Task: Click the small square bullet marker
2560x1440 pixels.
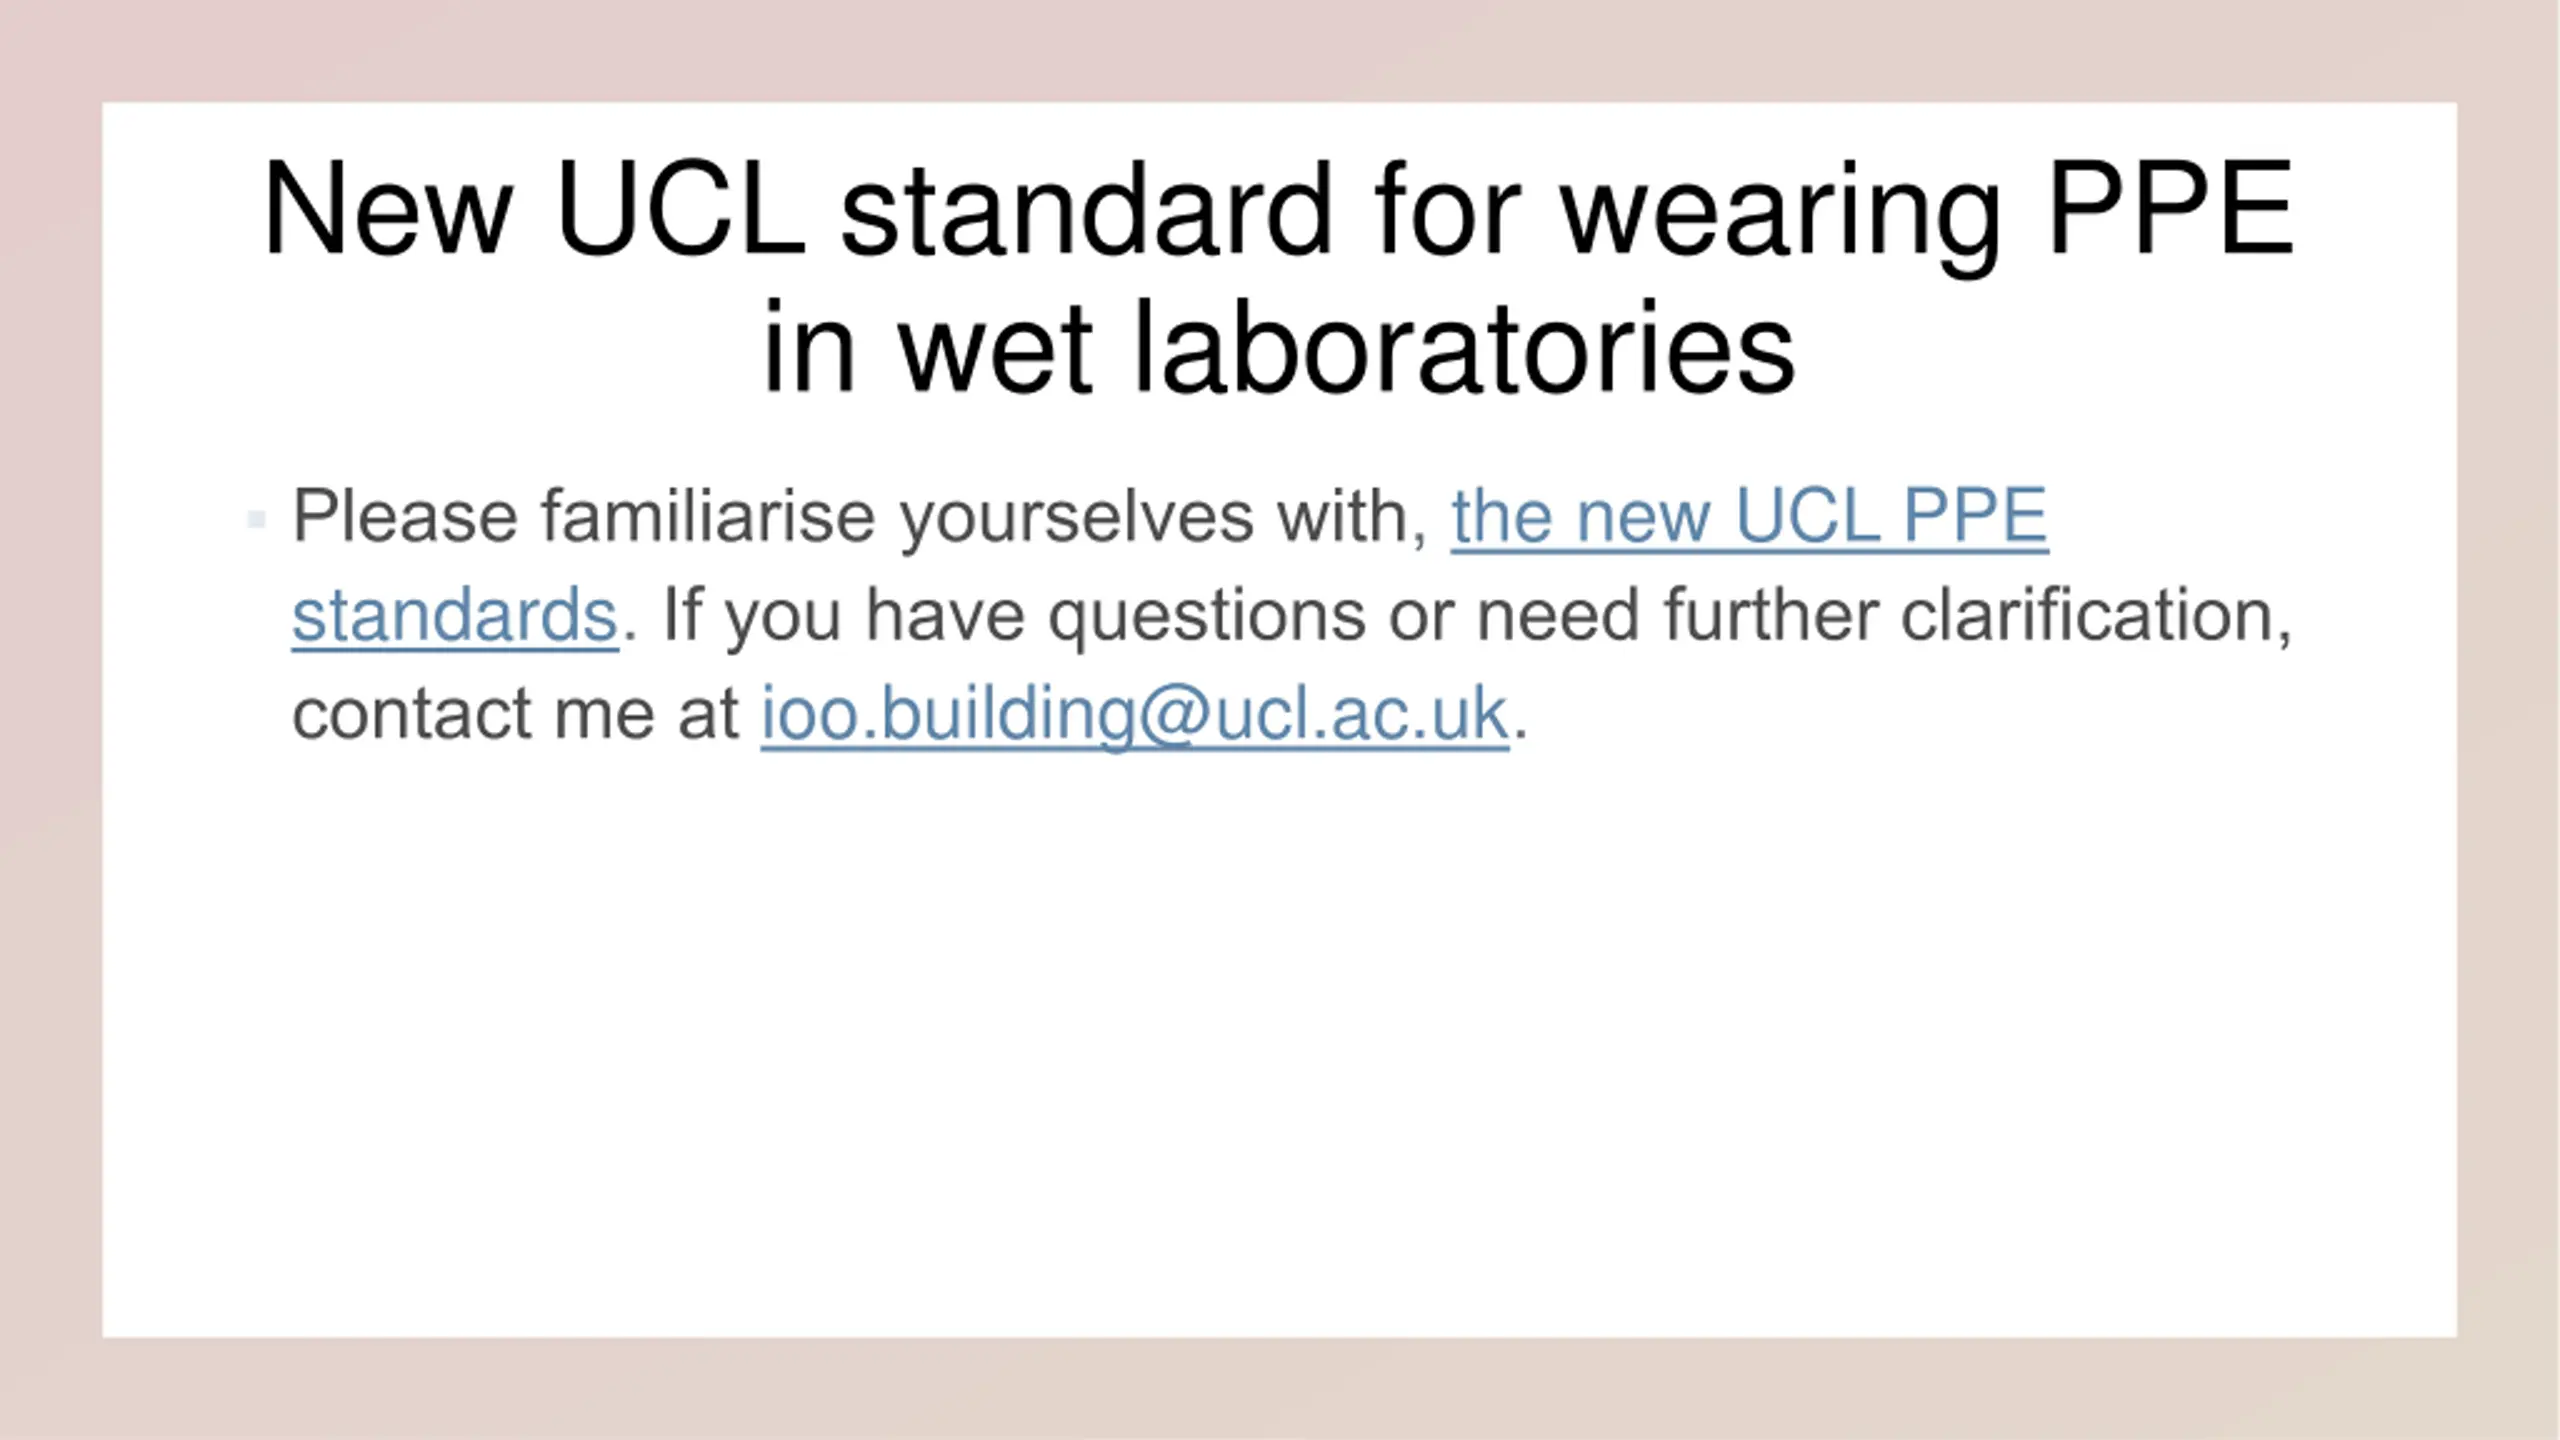Action: click(256, 520)
